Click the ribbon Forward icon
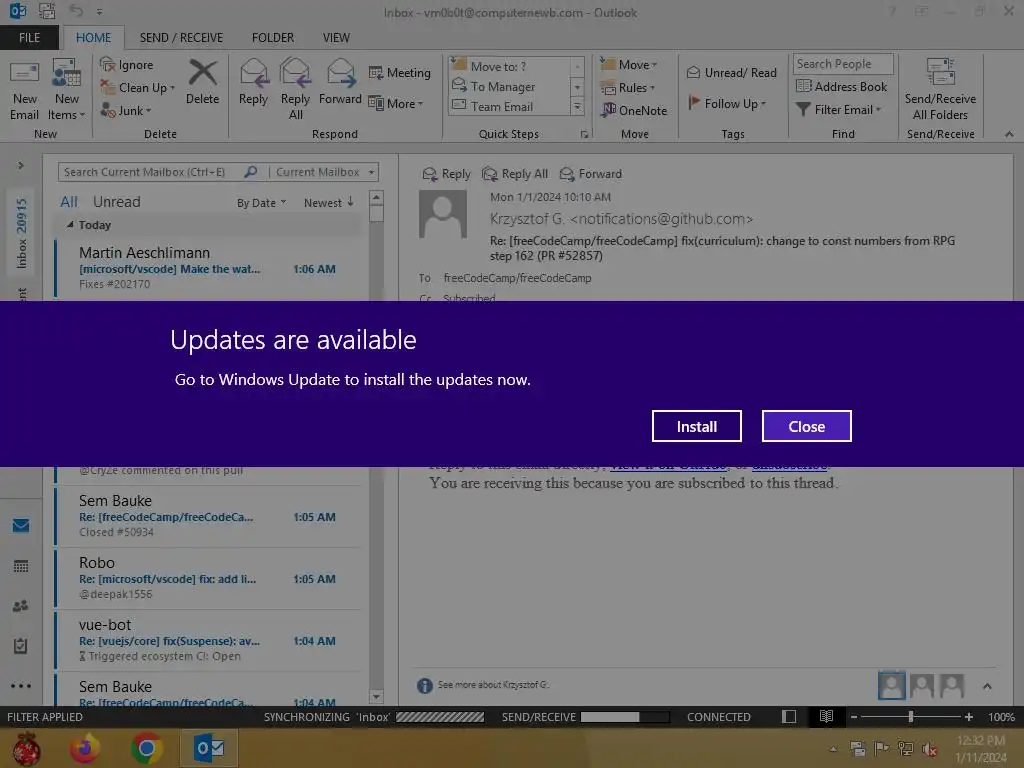The width and height of the screenshot is (1024, 768). (340, 82)
